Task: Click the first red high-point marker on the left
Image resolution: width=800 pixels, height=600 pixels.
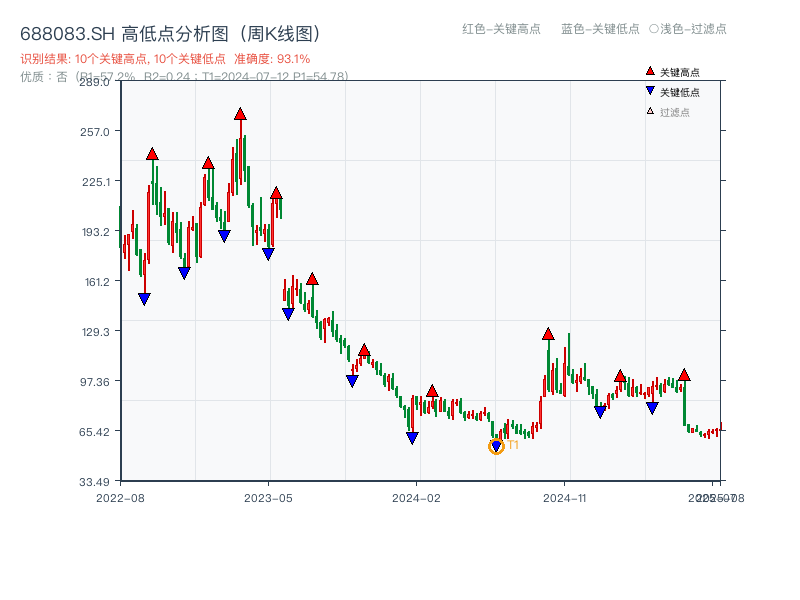Action: click(150, 154)
